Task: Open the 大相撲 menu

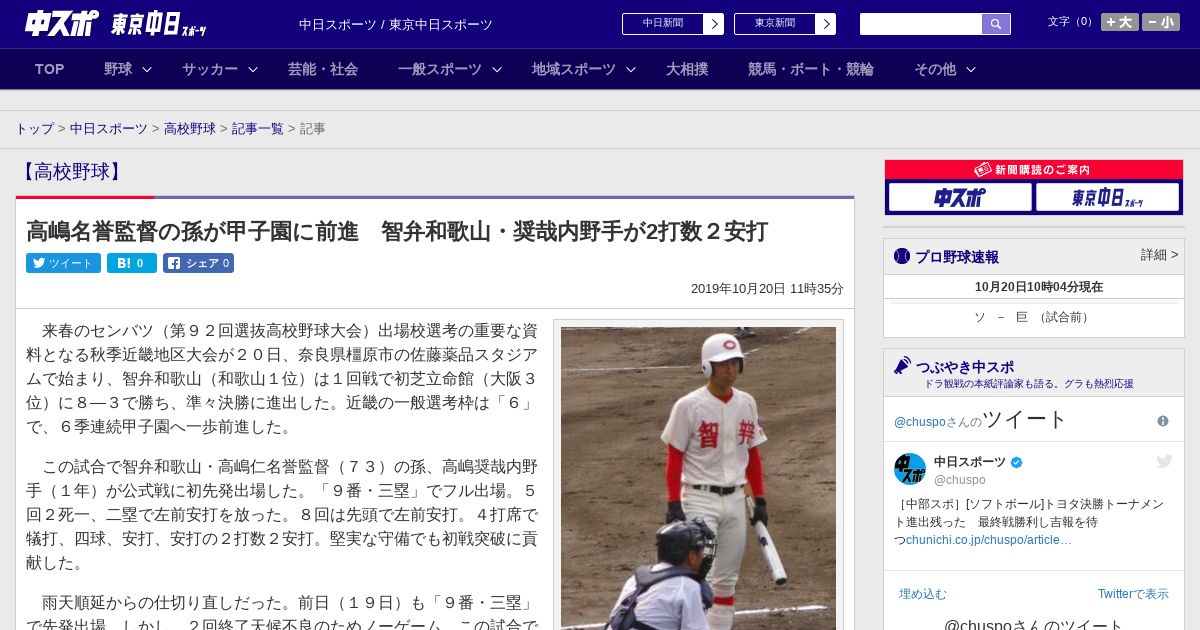Action: coord(687,69)
